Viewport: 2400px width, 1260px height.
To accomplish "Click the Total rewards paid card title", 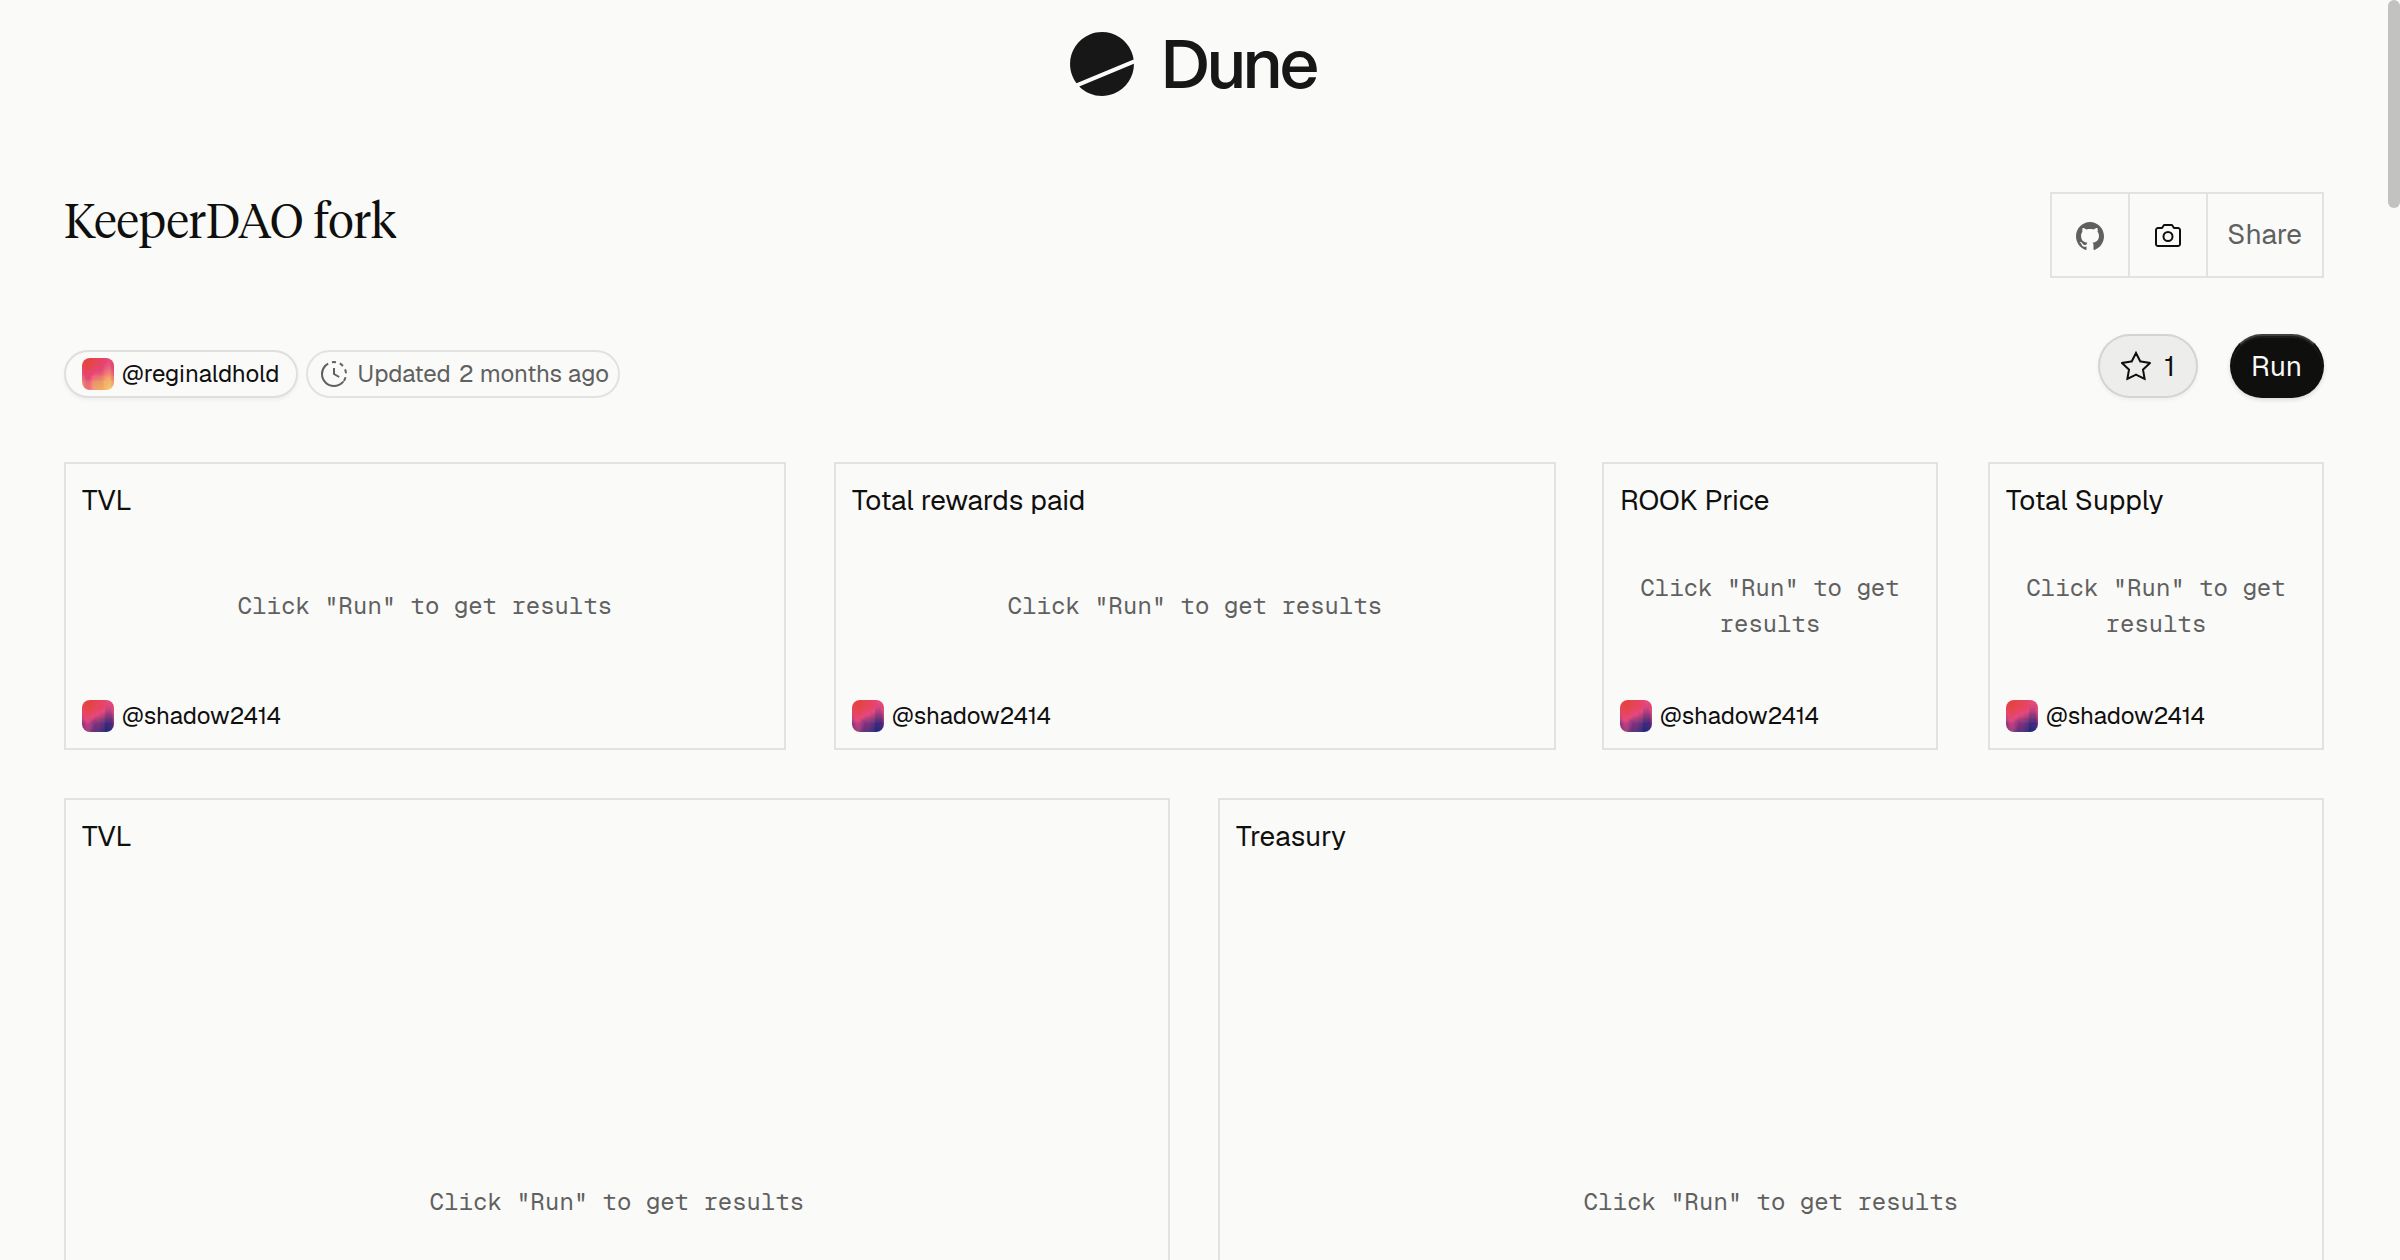I will (968, 500).
